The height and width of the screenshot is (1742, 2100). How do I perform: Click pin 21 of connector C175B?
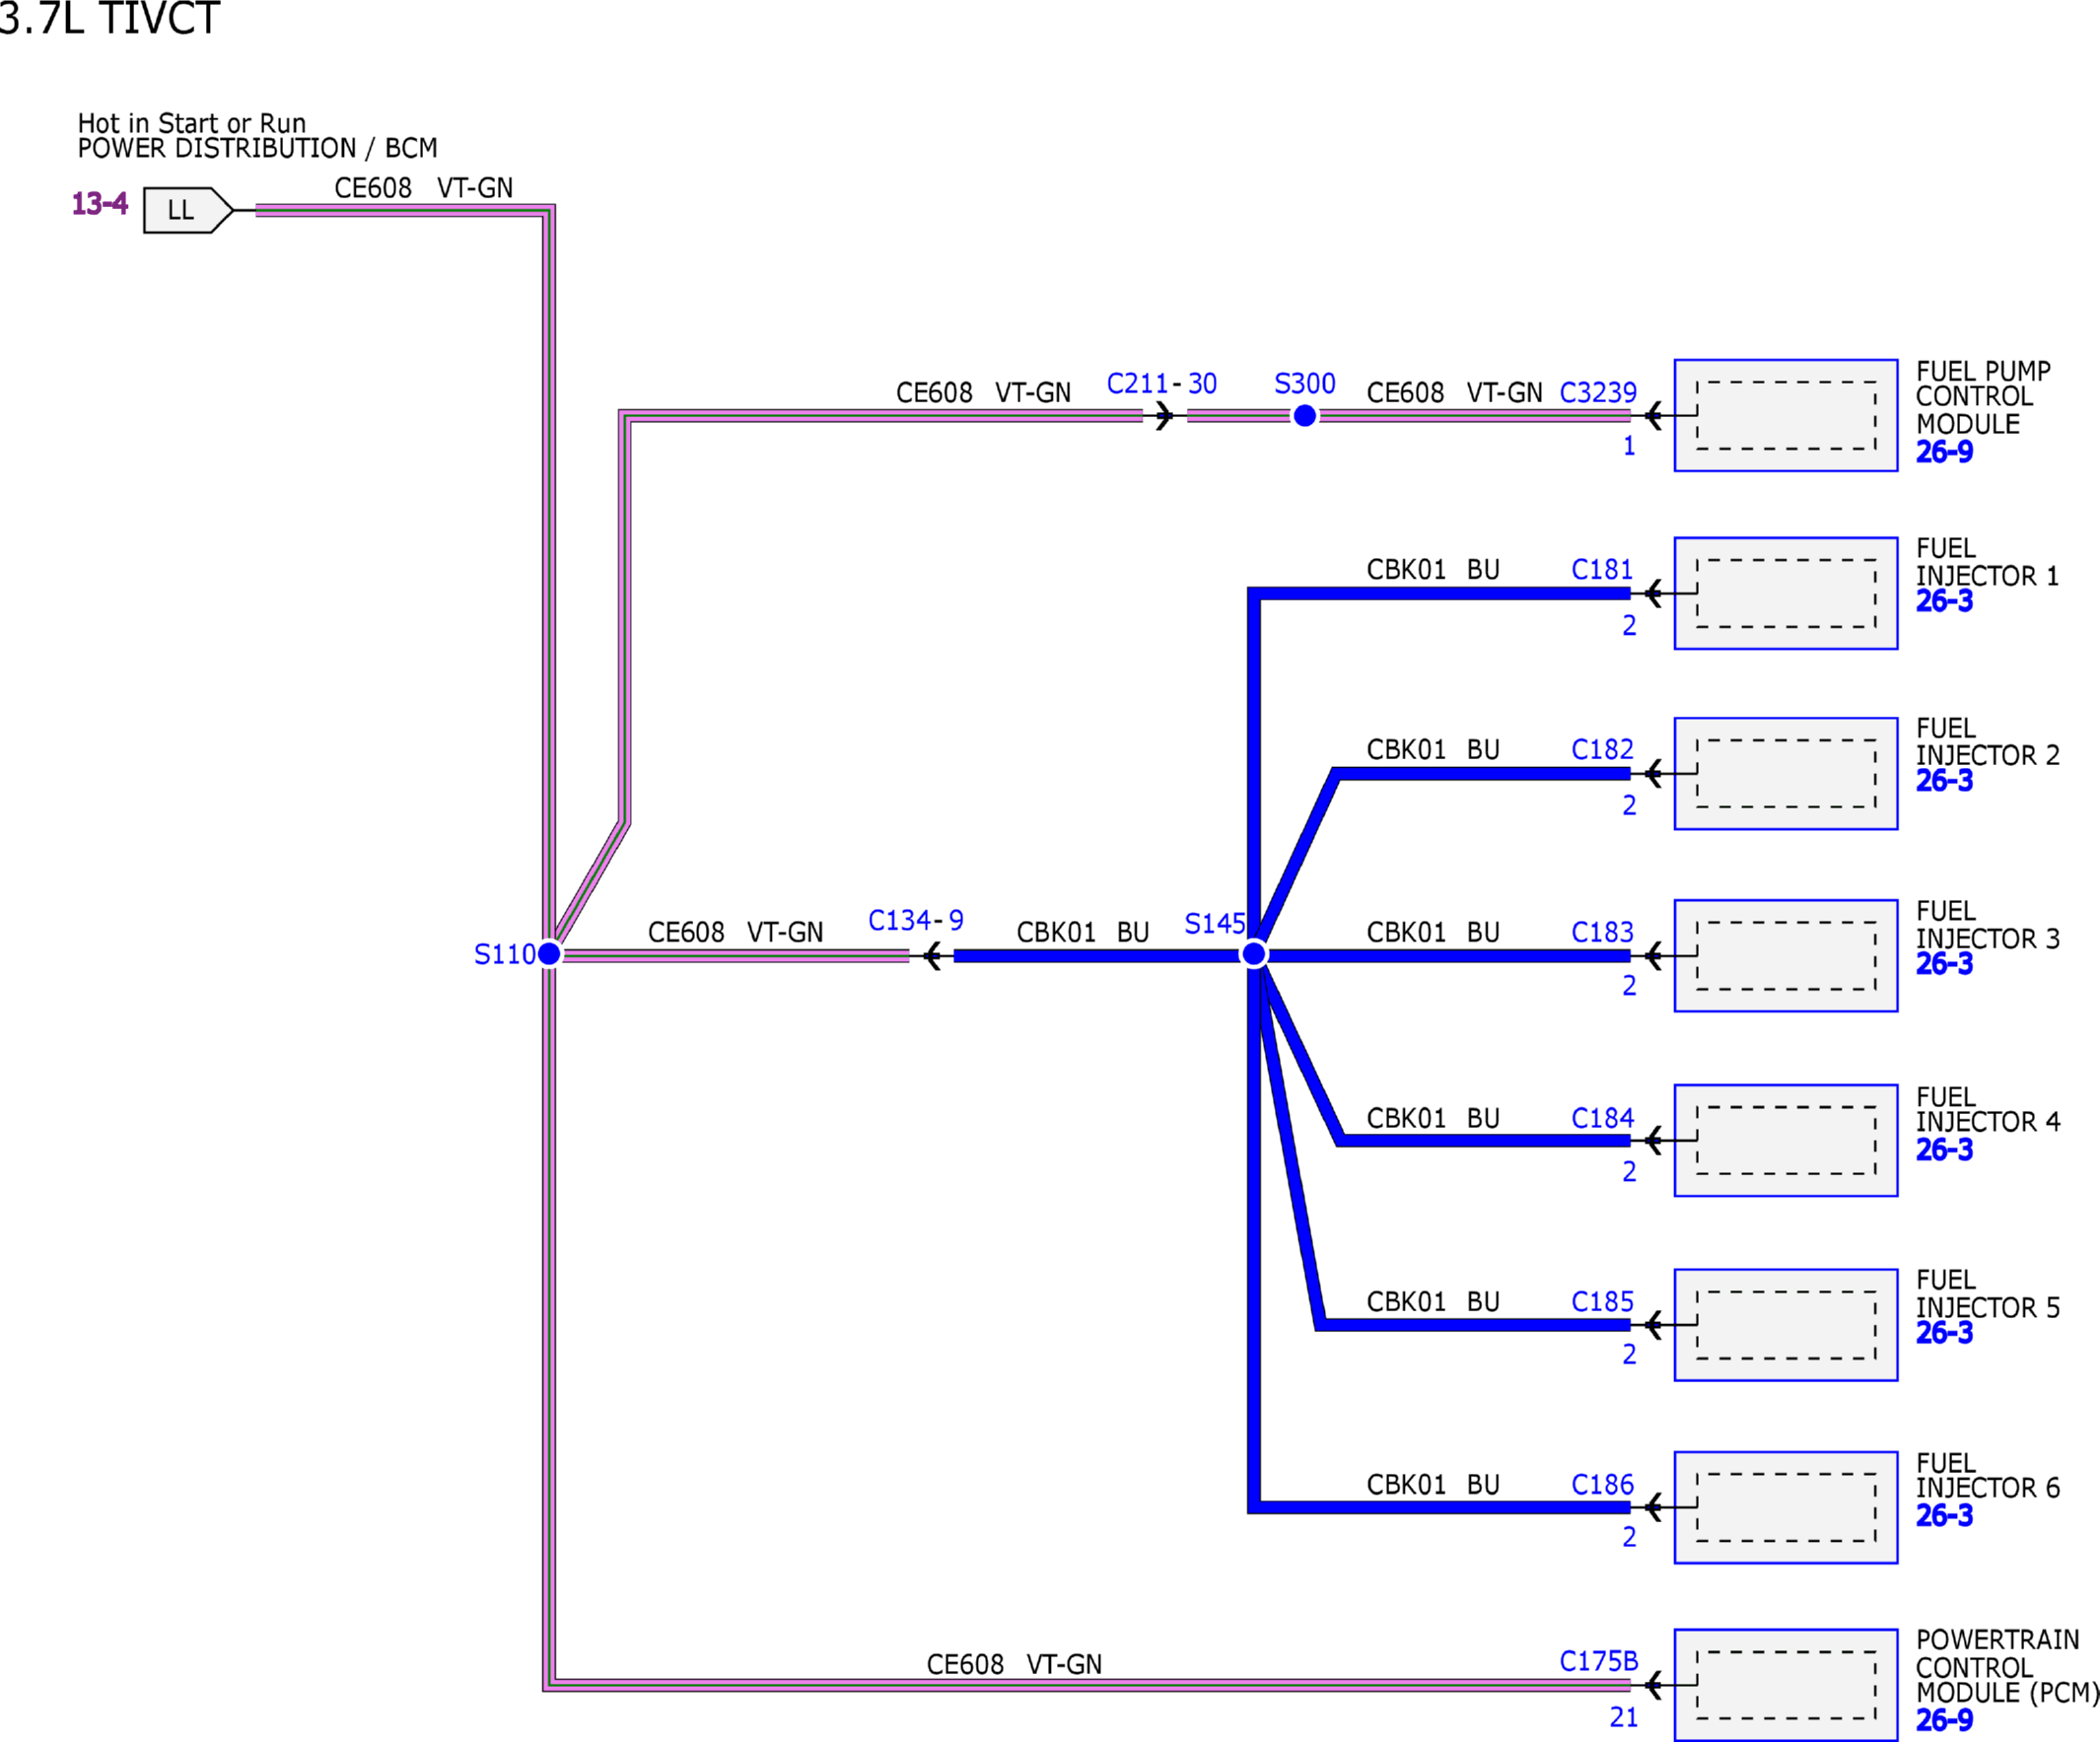[x=1624, y=1718]
